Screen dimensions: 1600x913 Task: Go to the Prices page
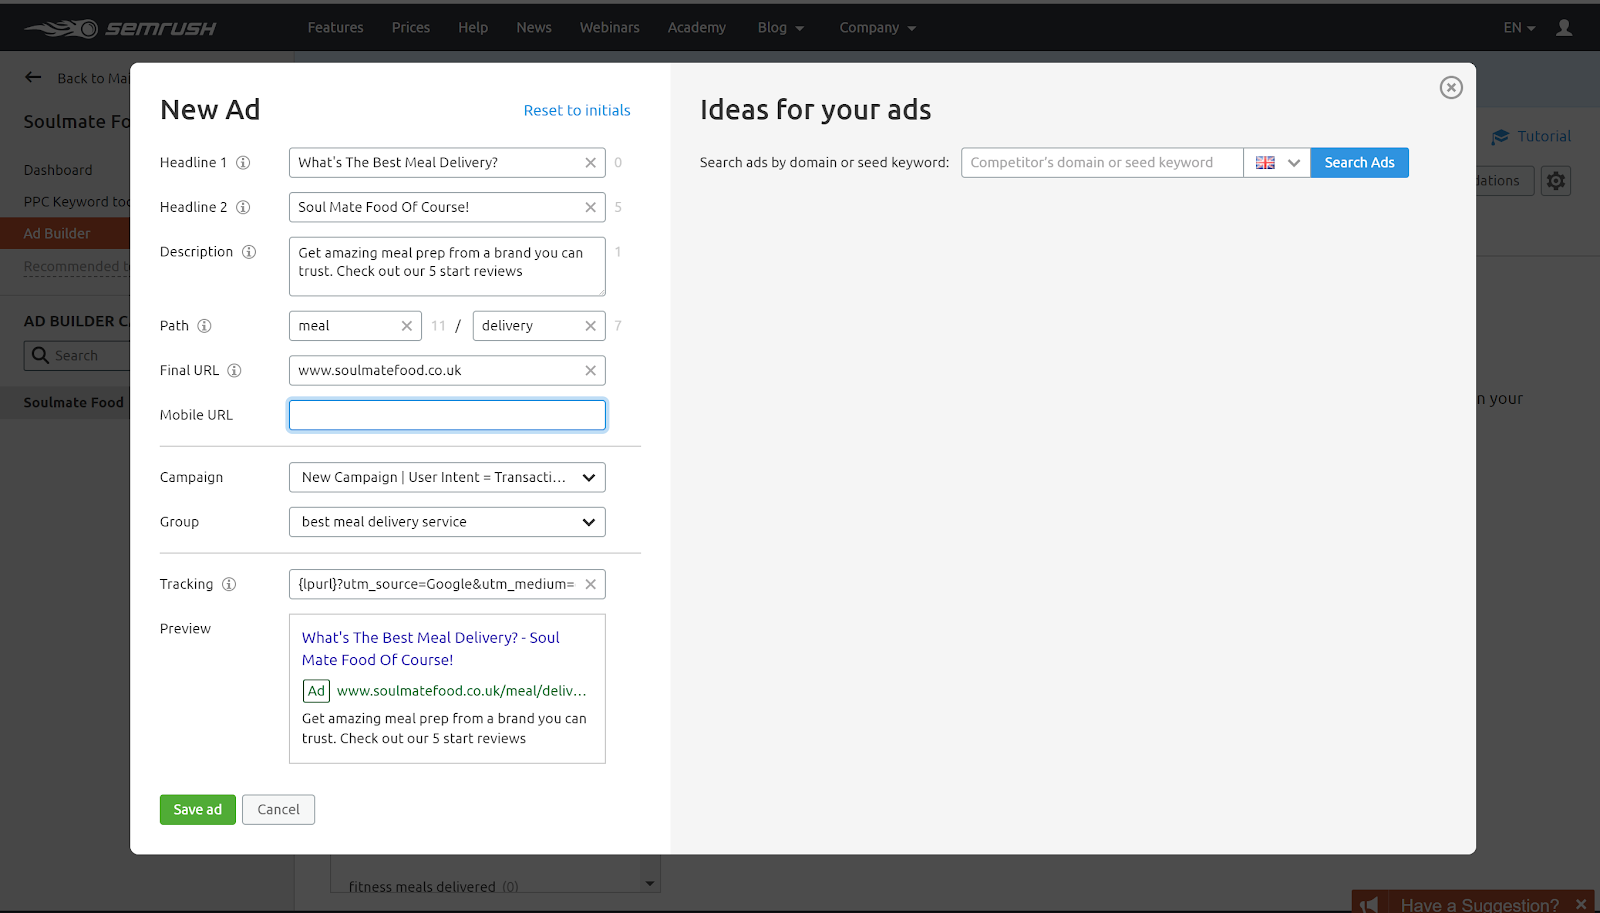(411, 28)
